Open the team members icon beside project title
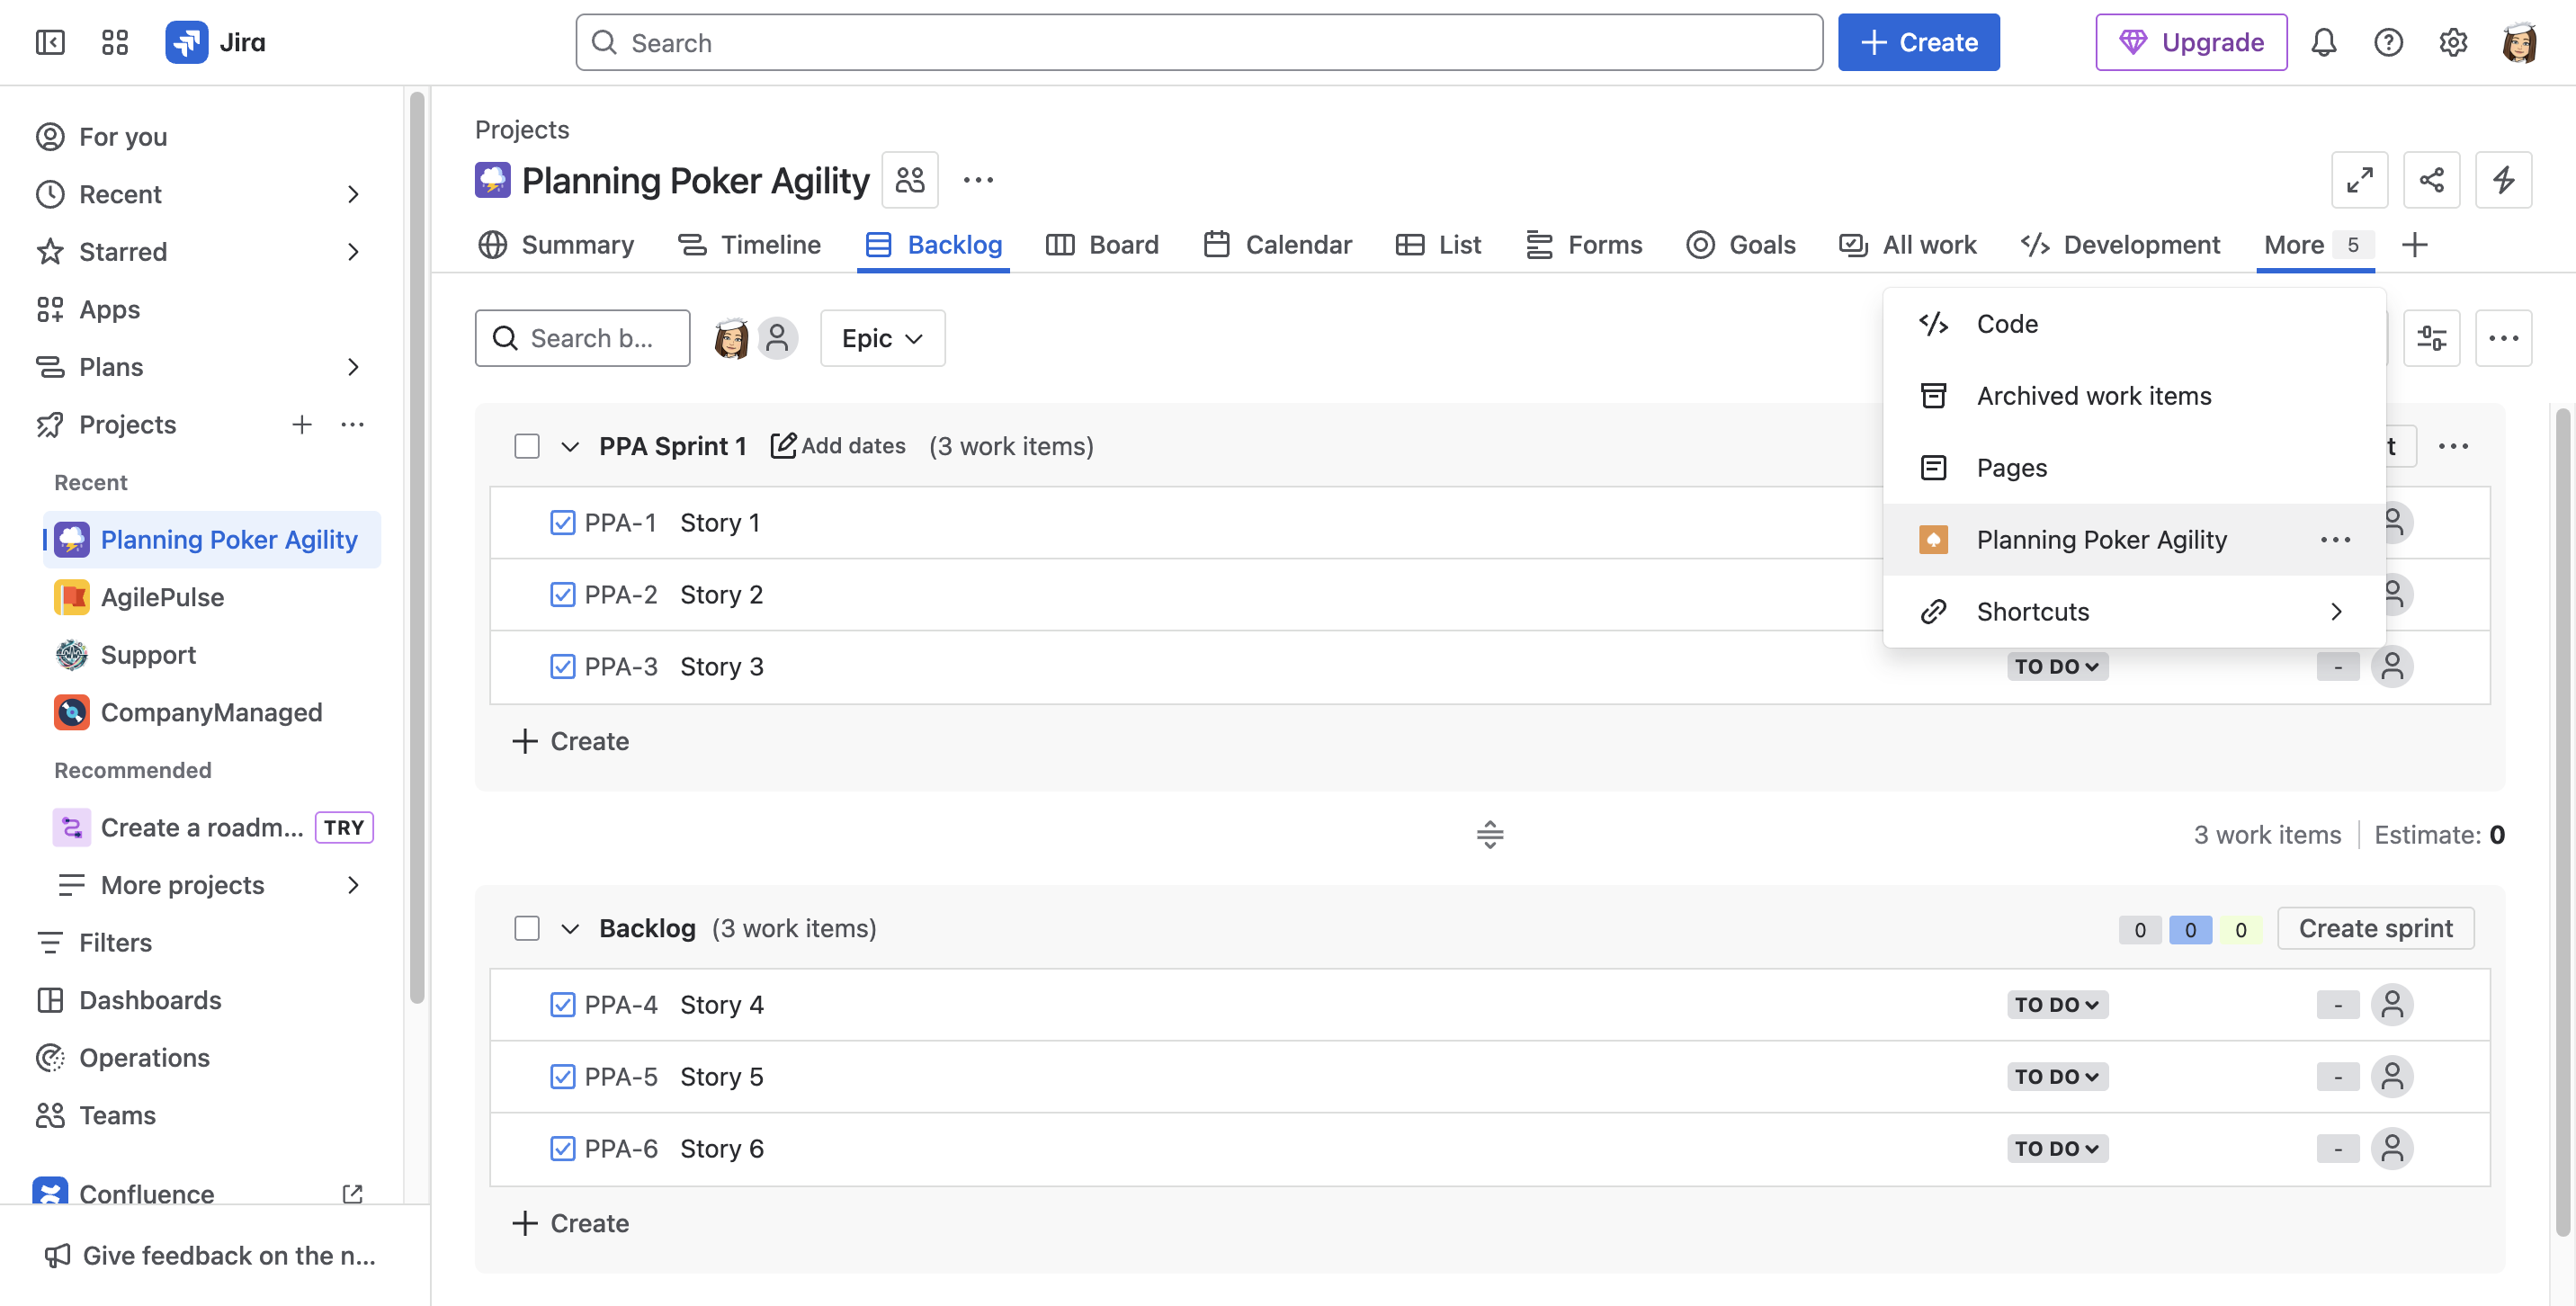This screenshot has height=1306, width=2576. click(x=910, y=180)
